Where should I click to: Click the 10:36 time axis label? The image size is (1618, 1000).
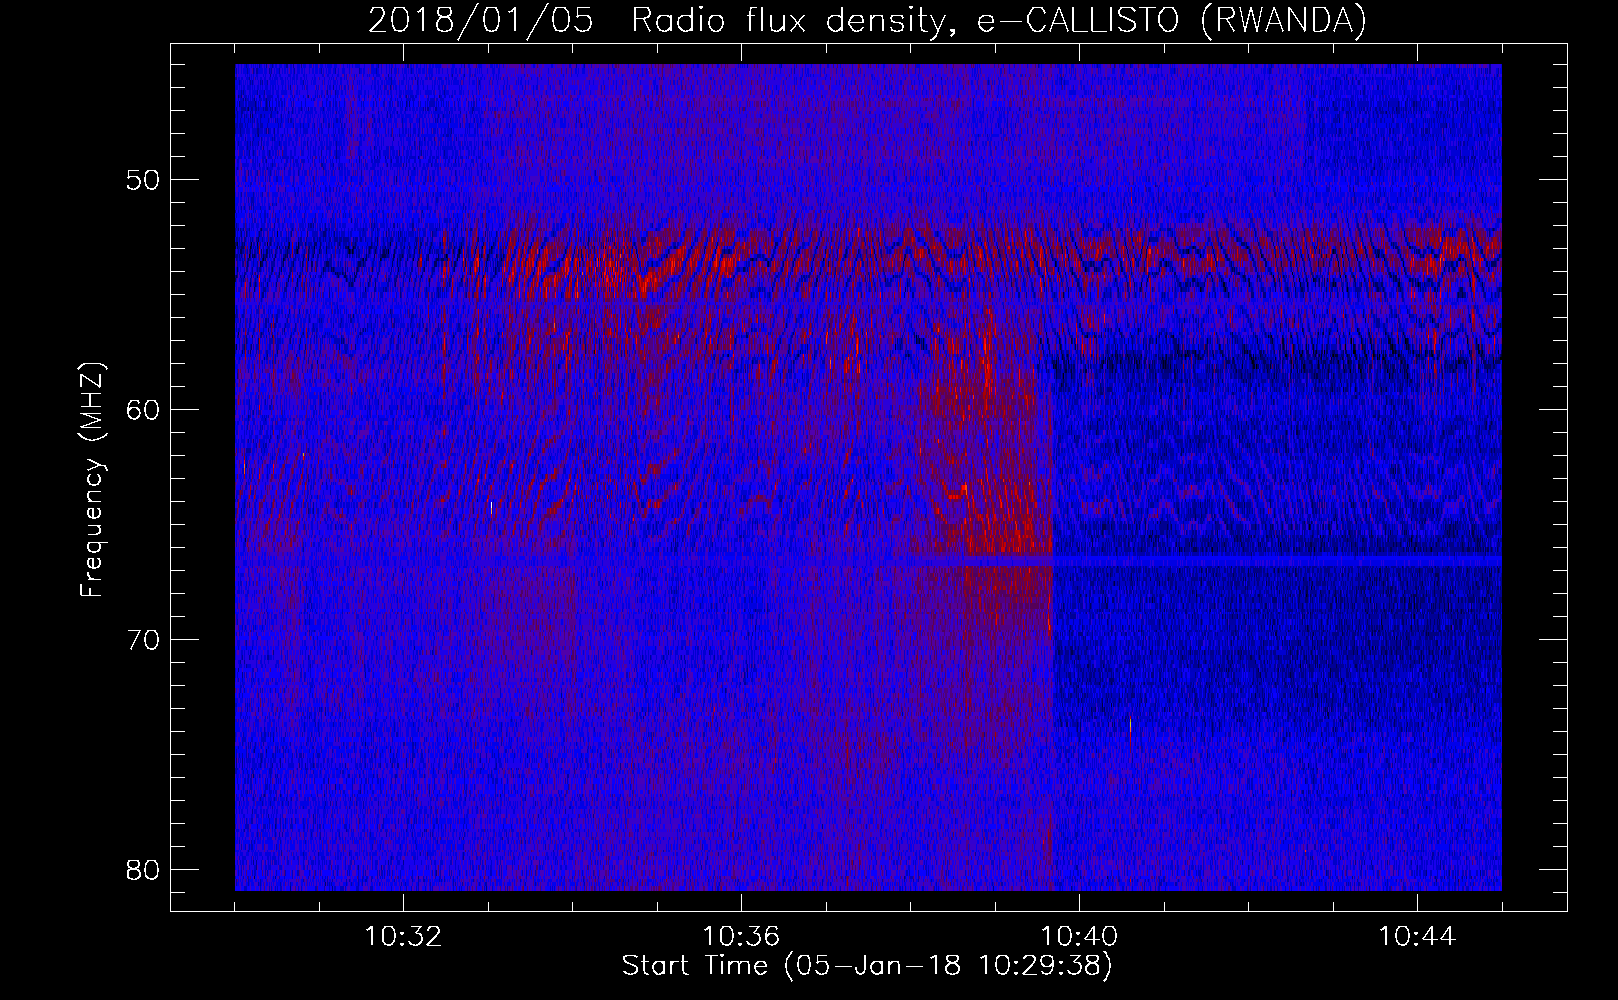pos(741,937)
